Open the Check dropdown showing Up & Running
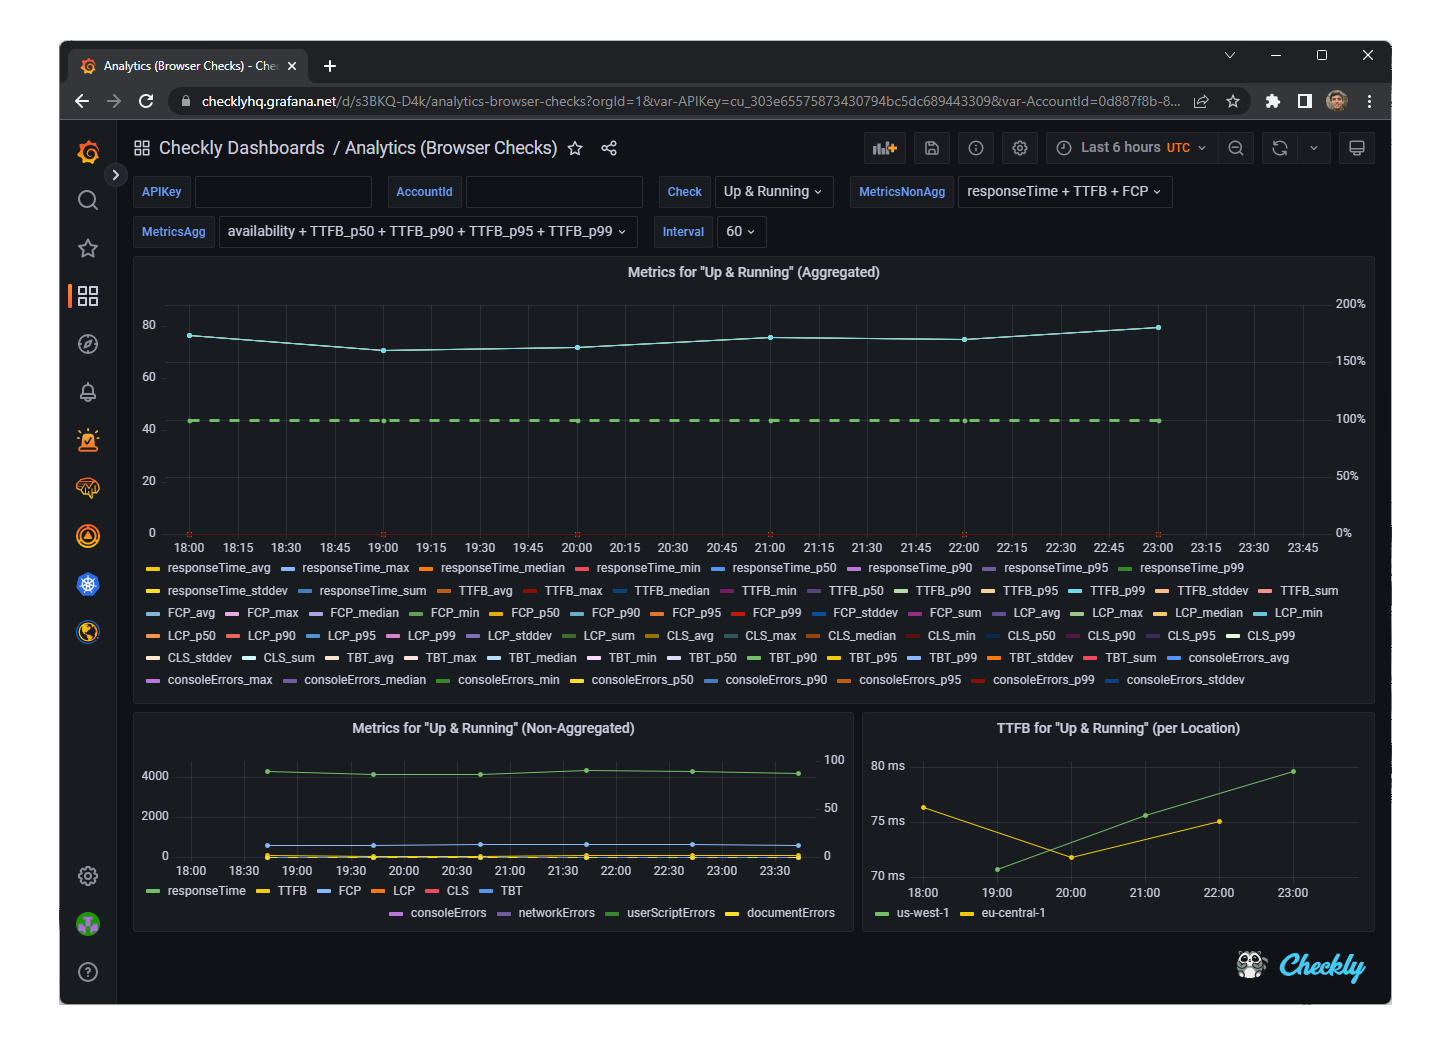The width and height of the screenshot is (1450, 1050). 773,191
